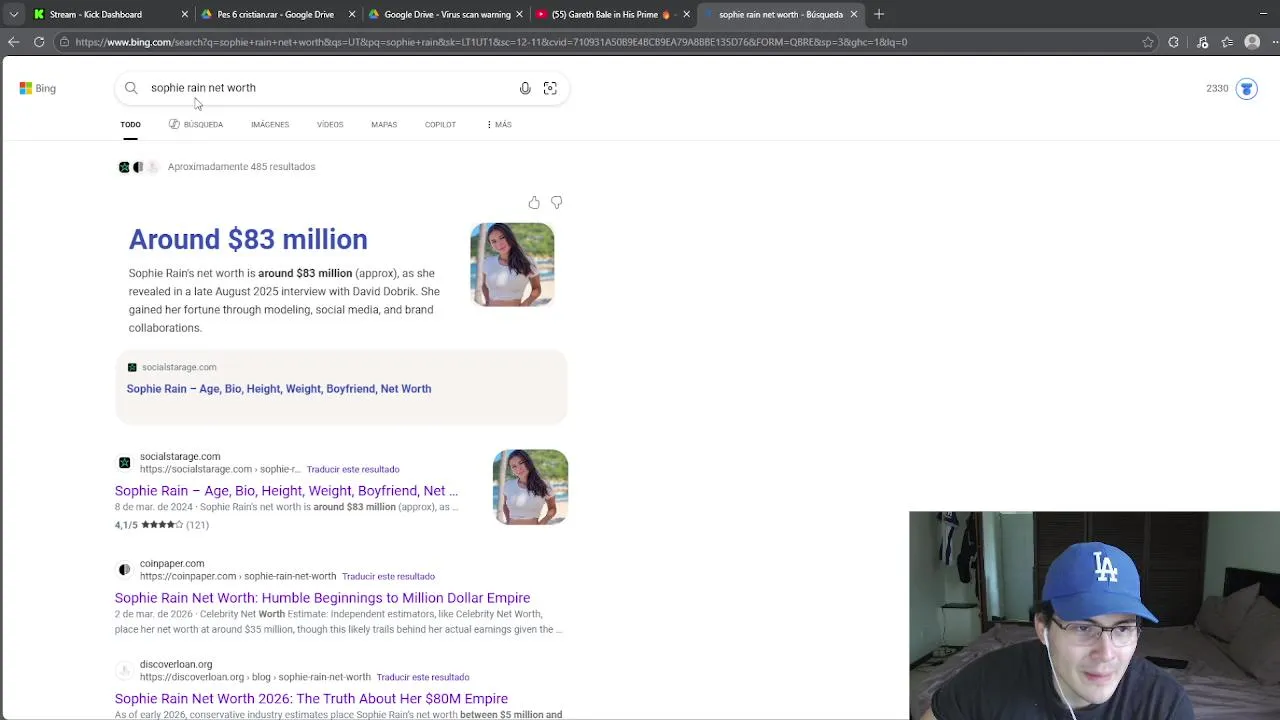The height and width of the screenshot is (720, 1280).
Task: Go back with the browser back arrow
Action: click(13, 42)
